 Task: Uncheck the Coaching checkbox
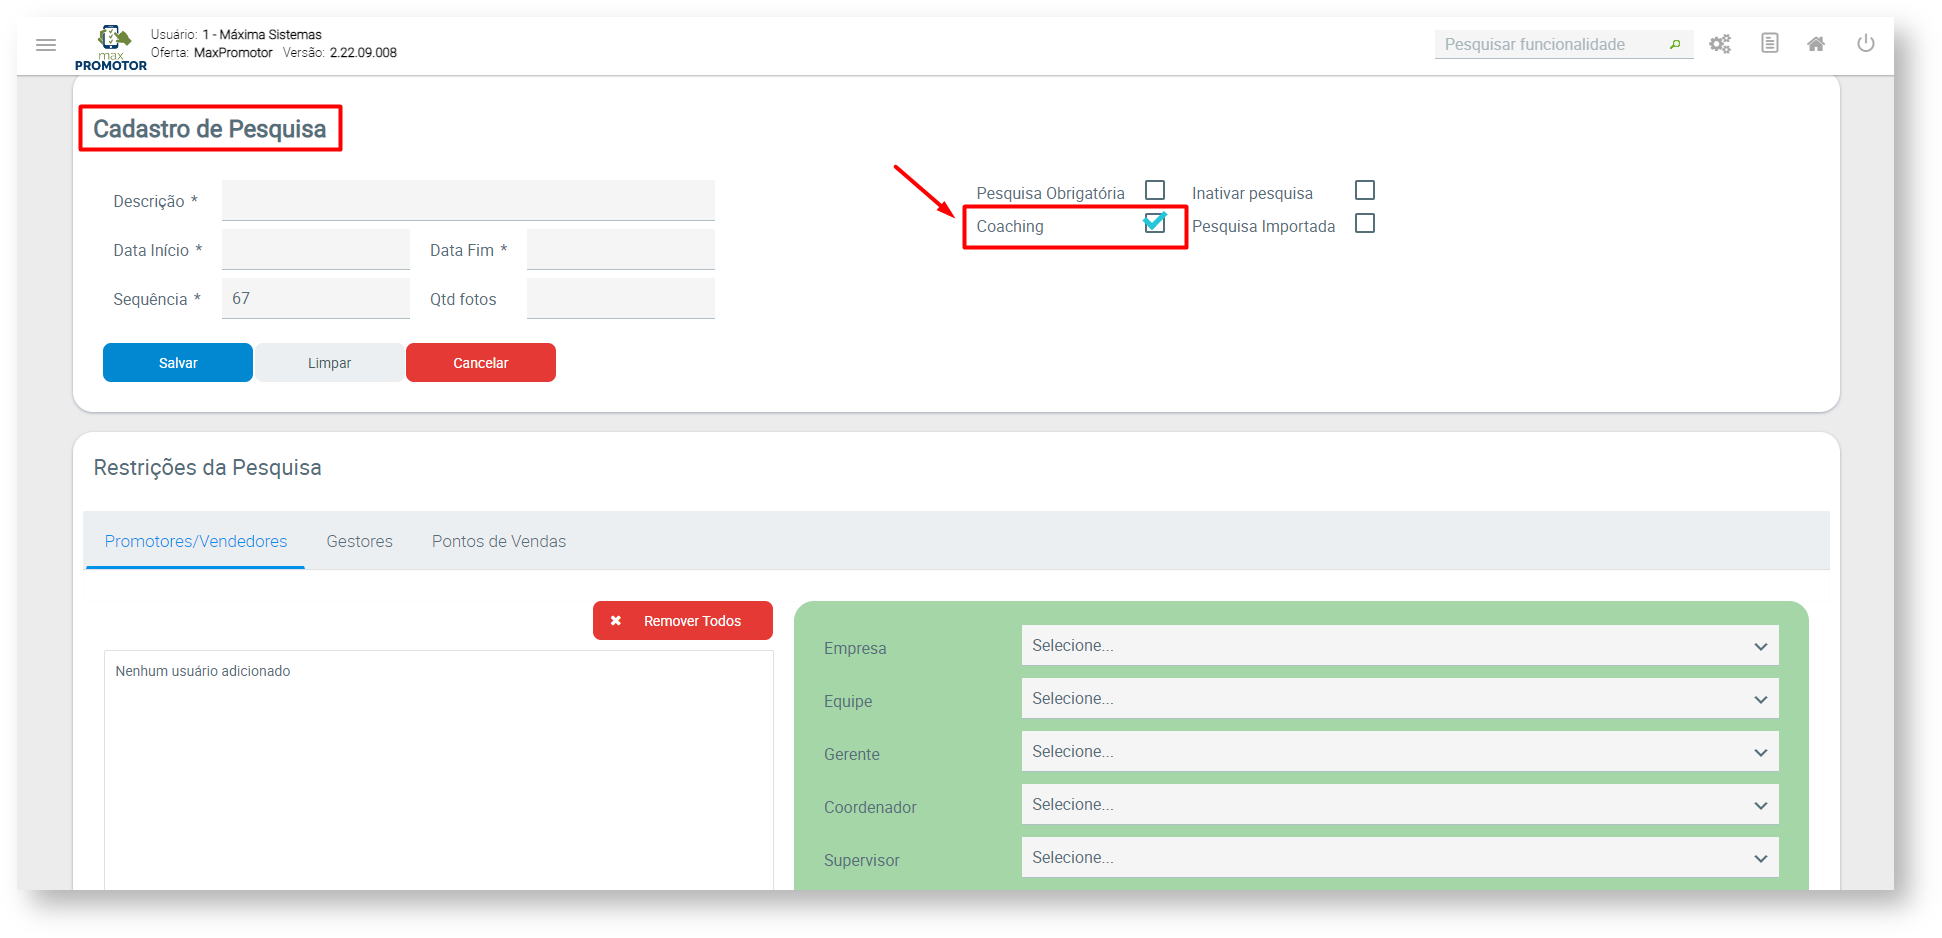pyautogui.click(x=1155, y=223)
